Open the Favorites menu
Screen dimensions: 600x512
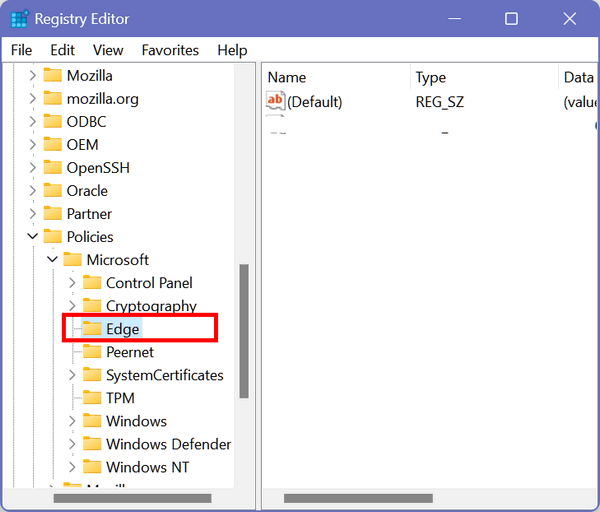(170, 50)
